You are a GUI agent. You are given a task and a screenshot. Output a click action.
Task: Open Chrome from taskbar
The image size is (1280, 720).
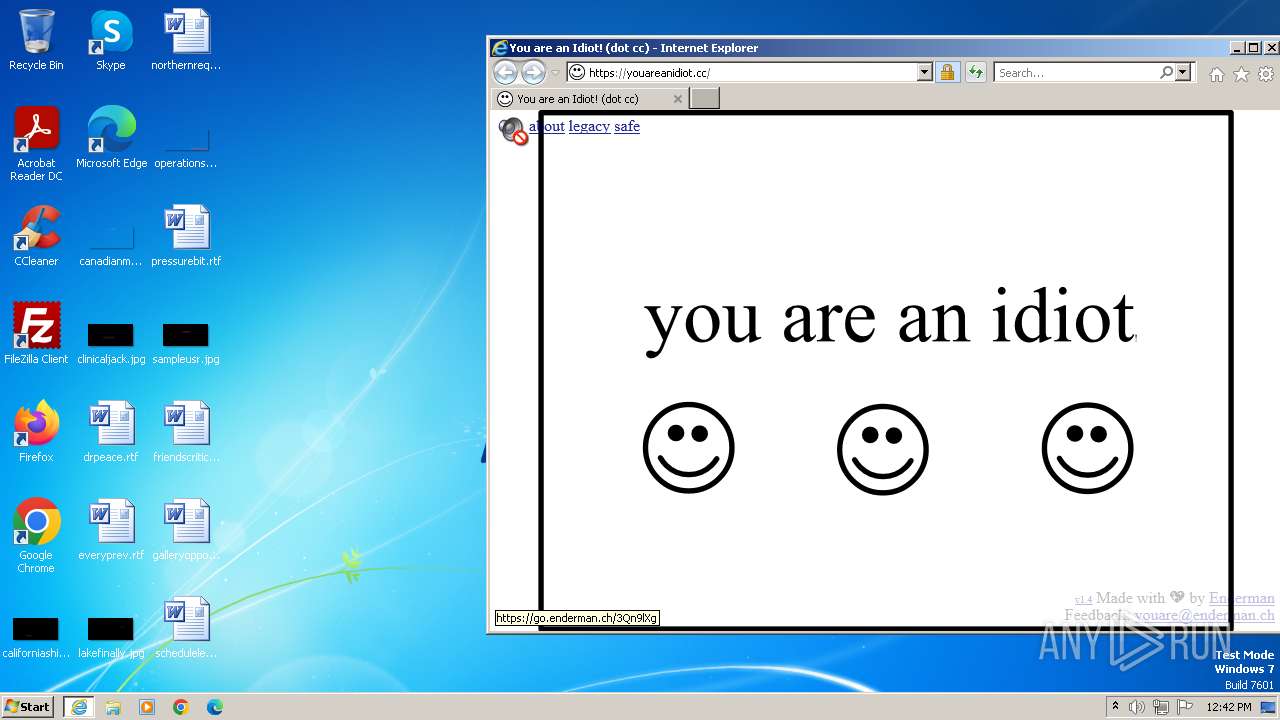181,707
